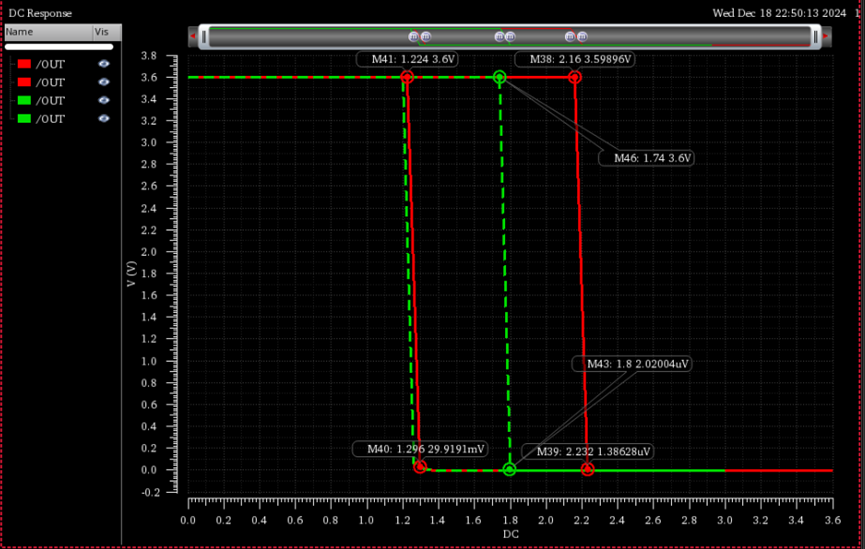Click green circle marker M43 on the 0V line
The image size is (865, 549).
(510, 470)
